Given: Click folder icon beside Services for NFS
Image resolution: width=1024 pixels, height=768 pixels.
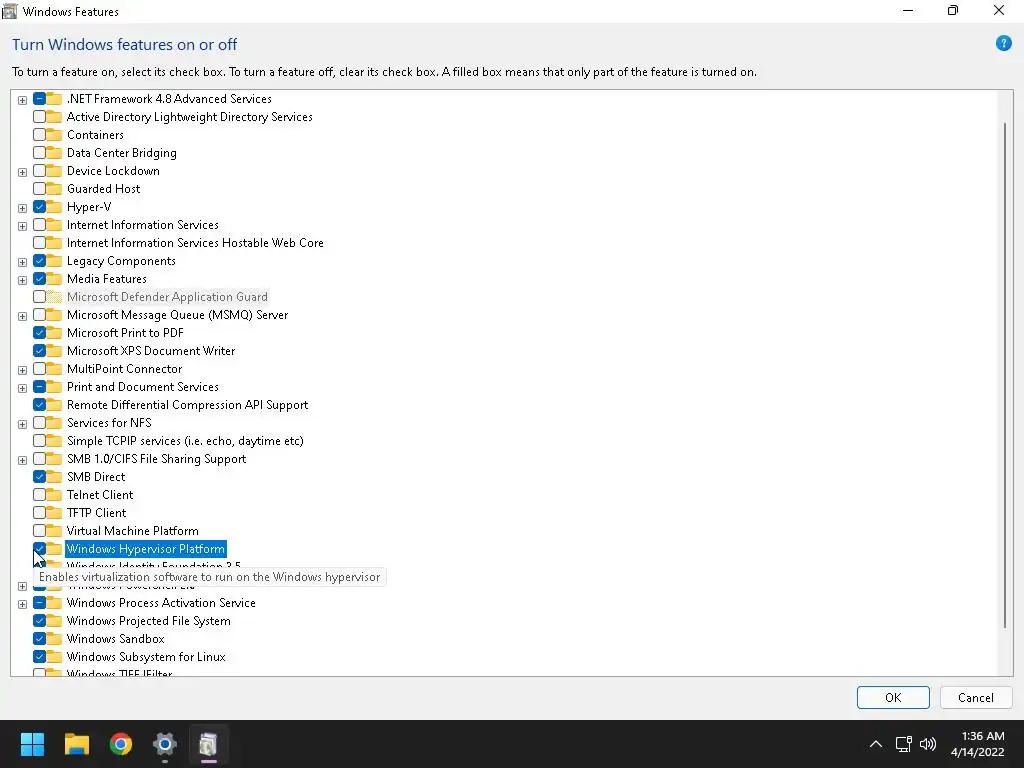Looking at the screenshot, I should (54, 423).
